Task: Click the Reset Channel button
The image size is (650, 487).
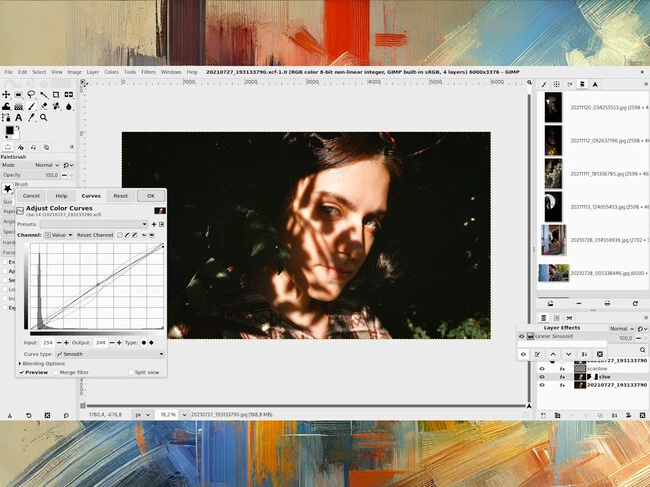Action: 97,235
